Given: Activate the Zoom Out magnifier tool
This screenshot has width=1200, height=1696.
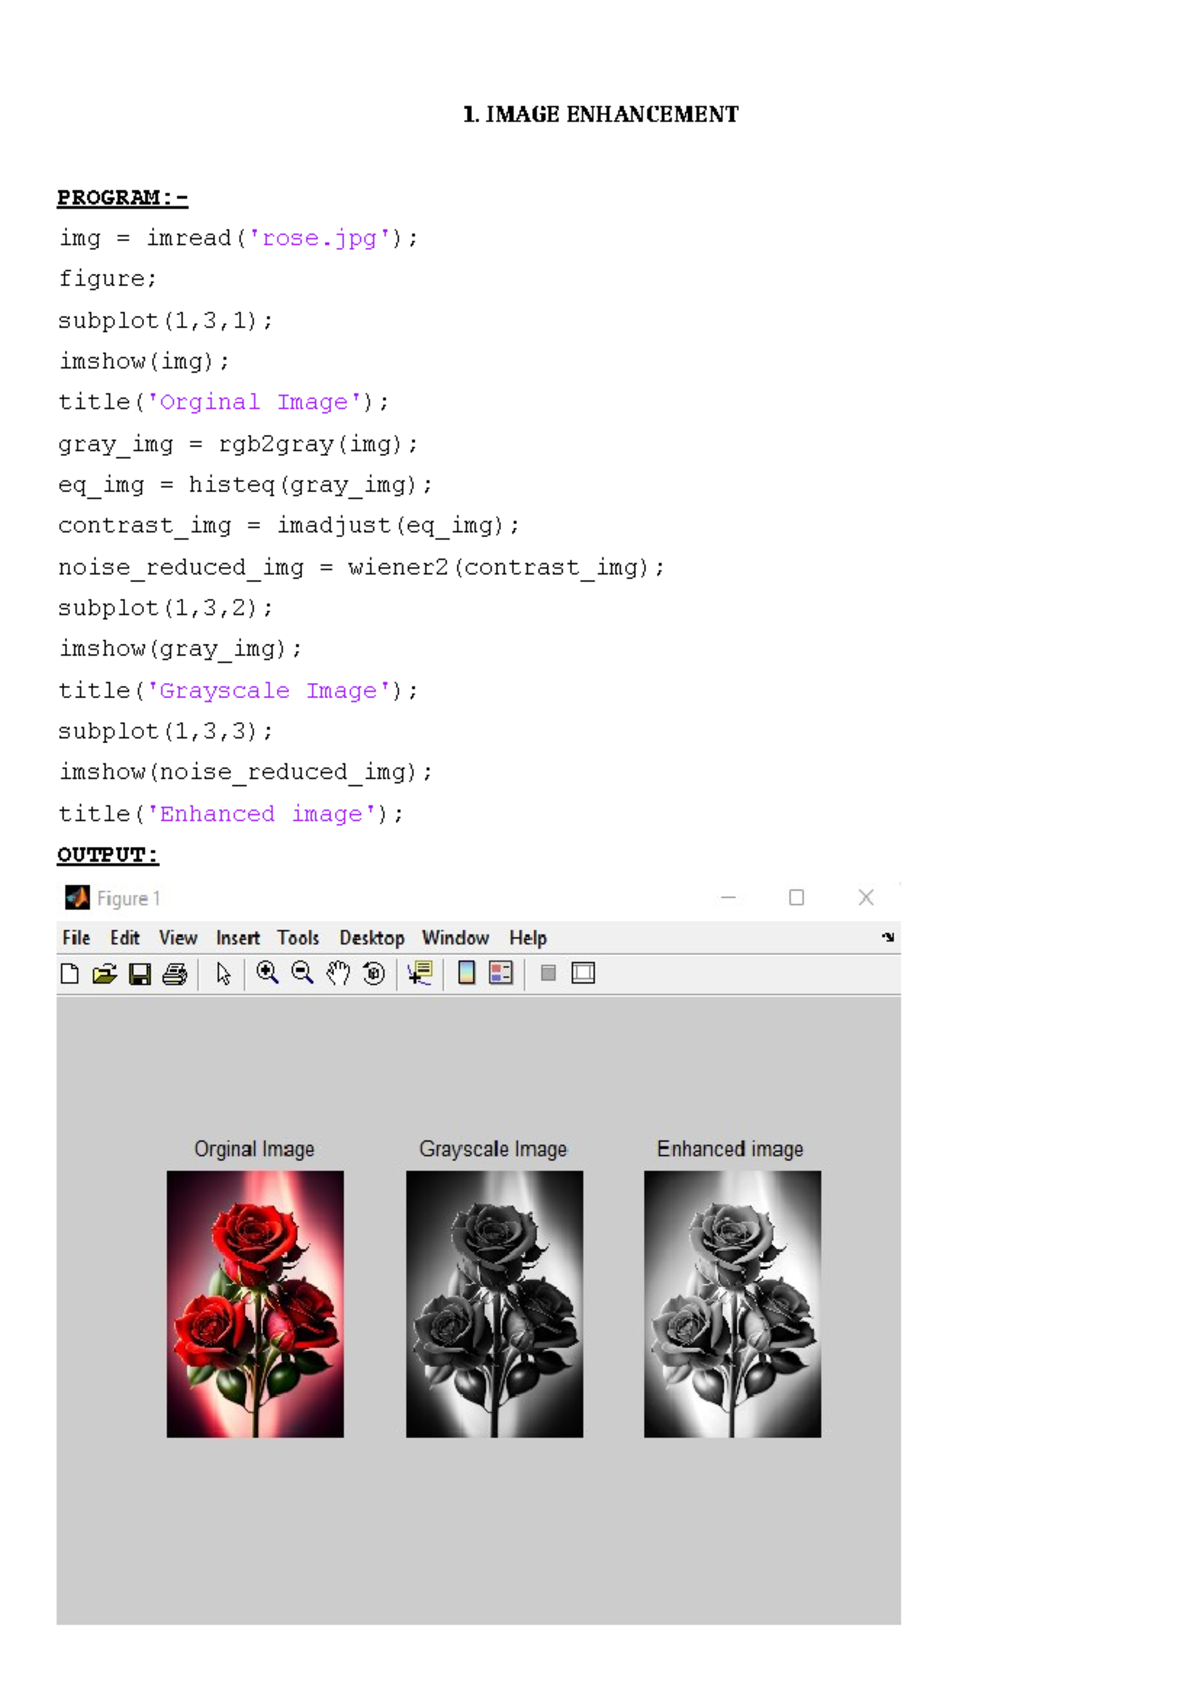Looking at the screenshot, I should tap(302, 973).
